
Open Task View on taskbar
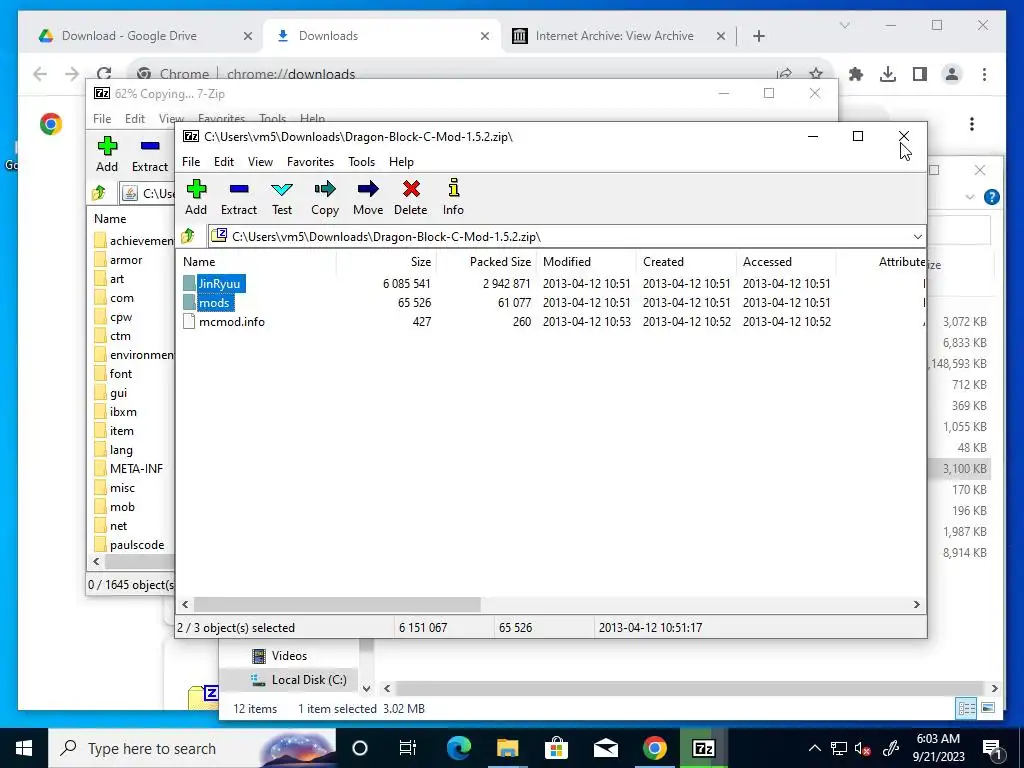[x=408, y=748]
